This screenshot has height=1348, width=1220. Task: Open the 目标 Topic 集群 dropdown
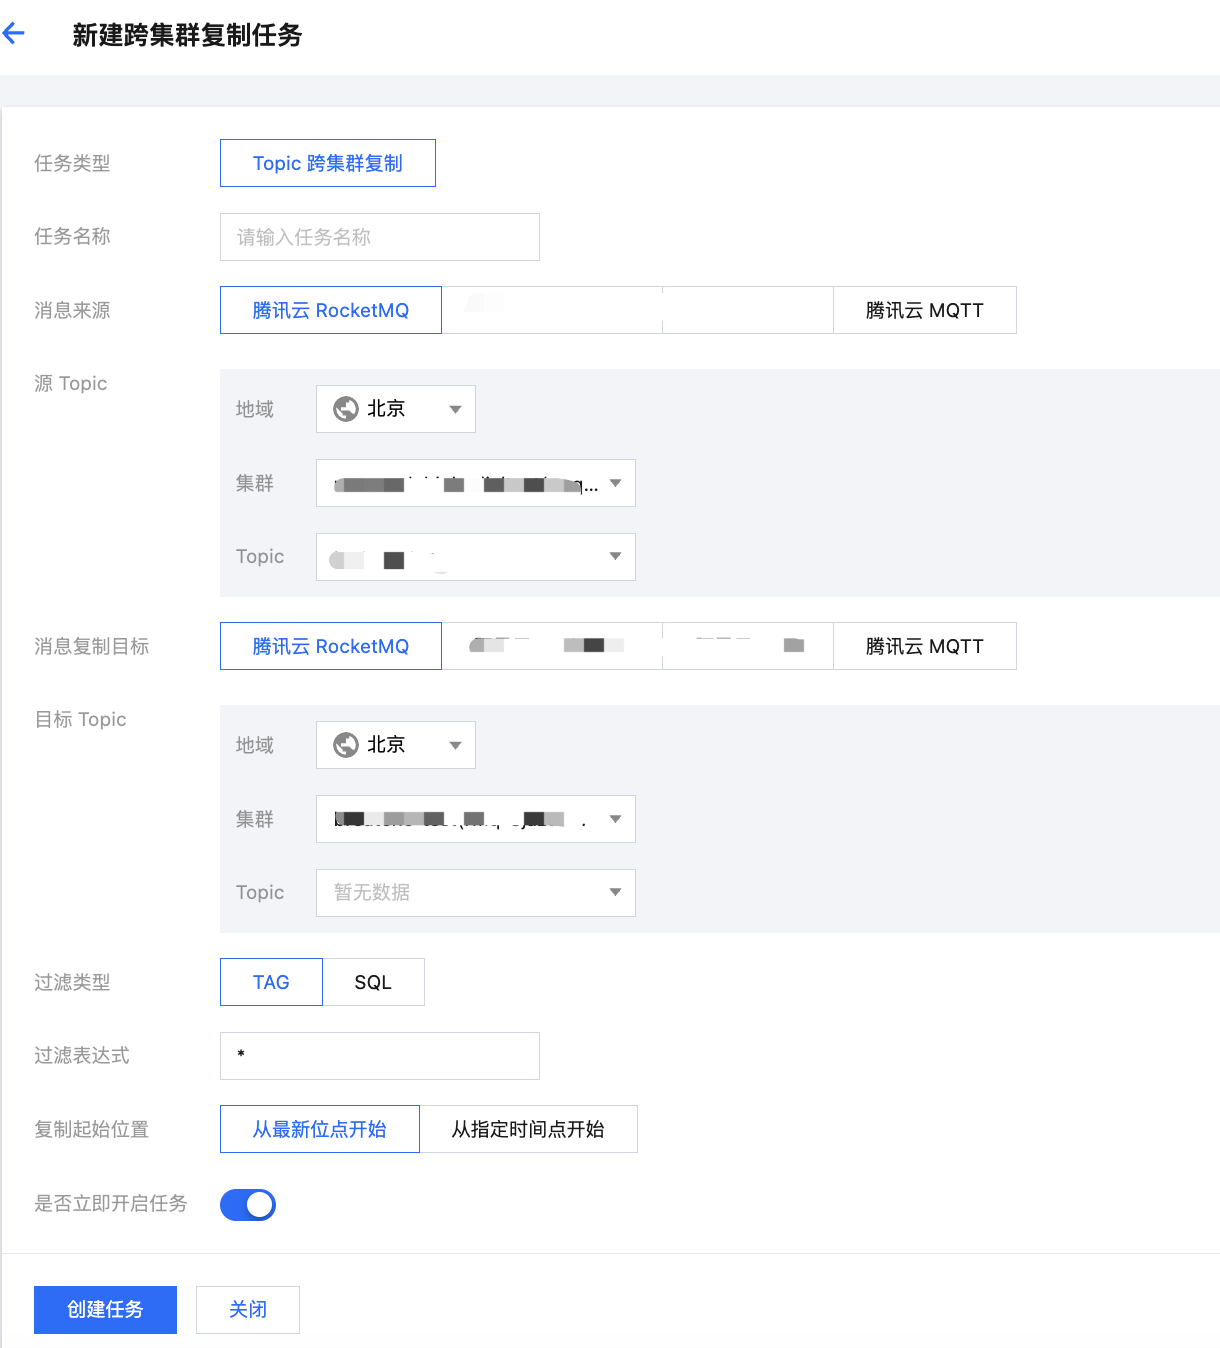tap(476, 819)
